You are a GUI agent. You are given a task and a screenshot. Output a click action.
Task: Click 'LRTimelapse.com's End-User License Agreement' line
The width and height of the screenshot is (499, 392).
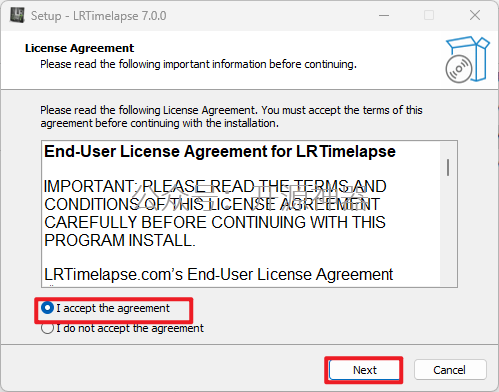click(219, 275)
